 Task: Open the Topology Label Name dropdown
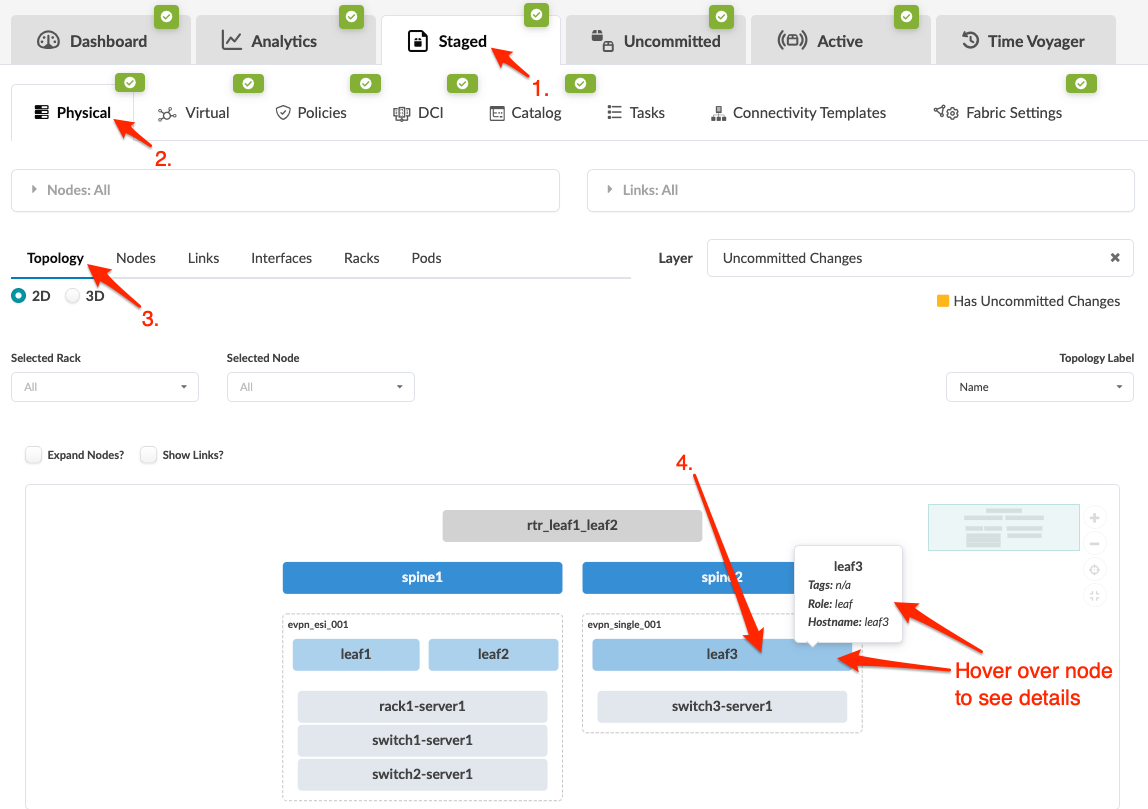[x=1040, y=387]
